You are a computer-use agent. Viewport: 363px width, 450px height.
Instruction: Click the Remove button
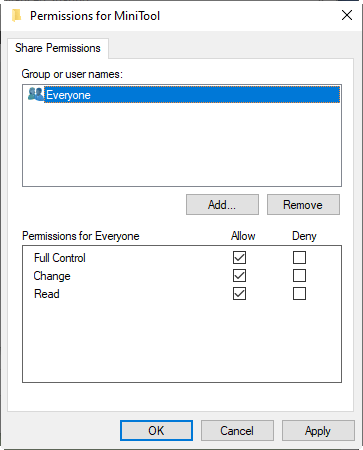click(x=303, y=205)
